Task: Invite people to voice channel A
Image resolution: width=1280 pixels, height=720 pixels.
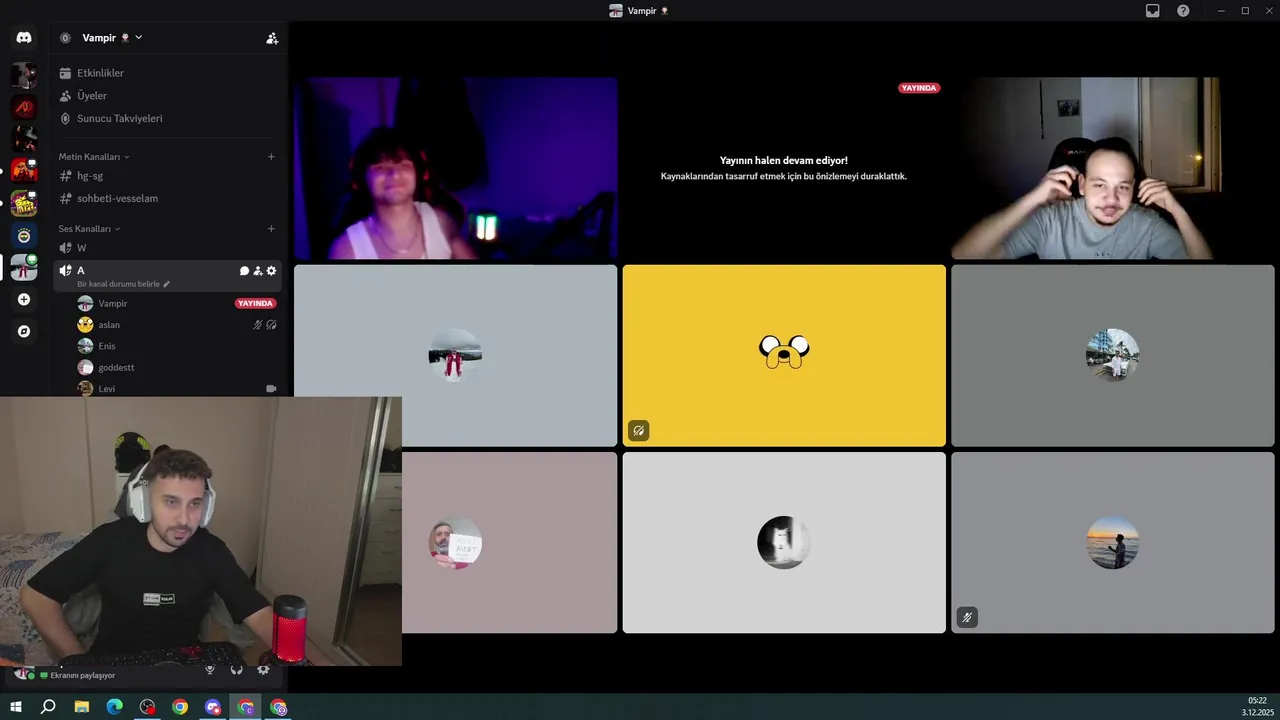Action: (x=258, y=271)
